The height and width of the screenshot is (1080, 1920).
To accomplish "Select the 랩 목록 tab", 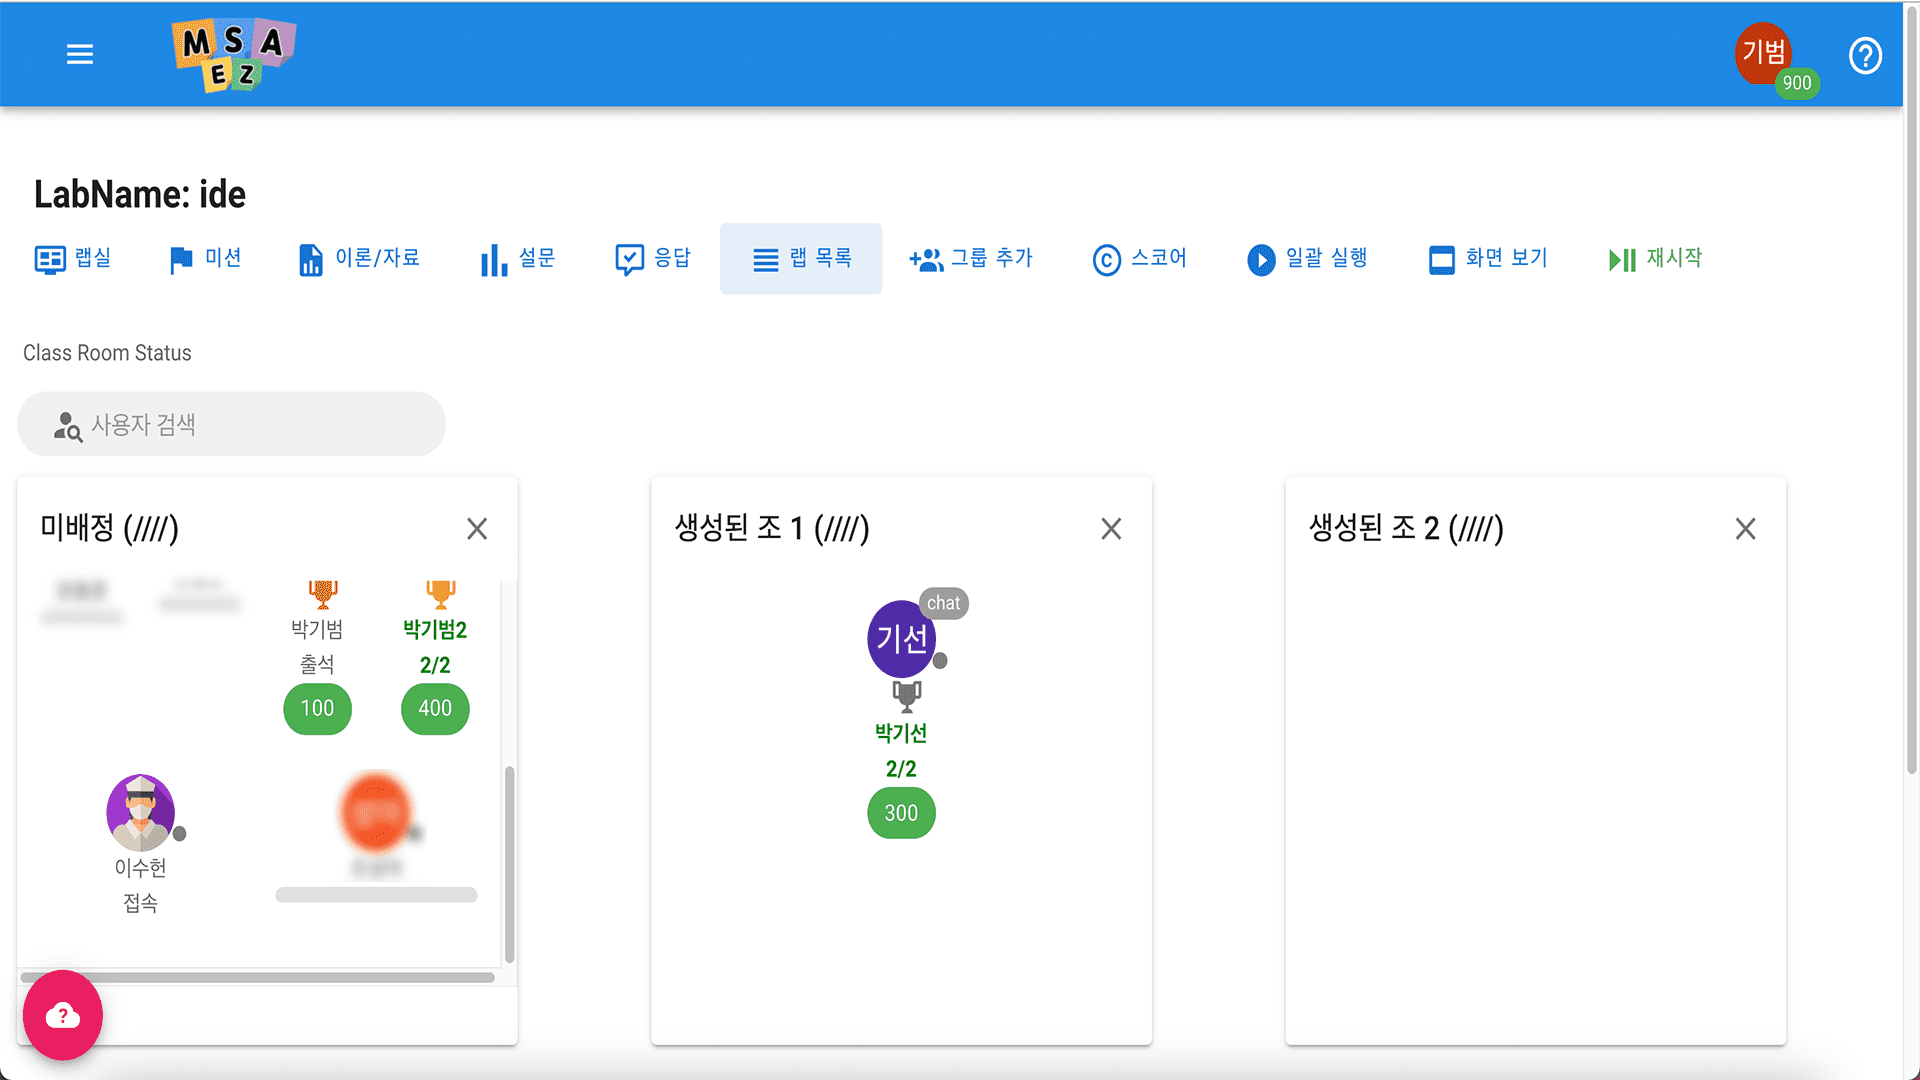I will tap(801, 258).
